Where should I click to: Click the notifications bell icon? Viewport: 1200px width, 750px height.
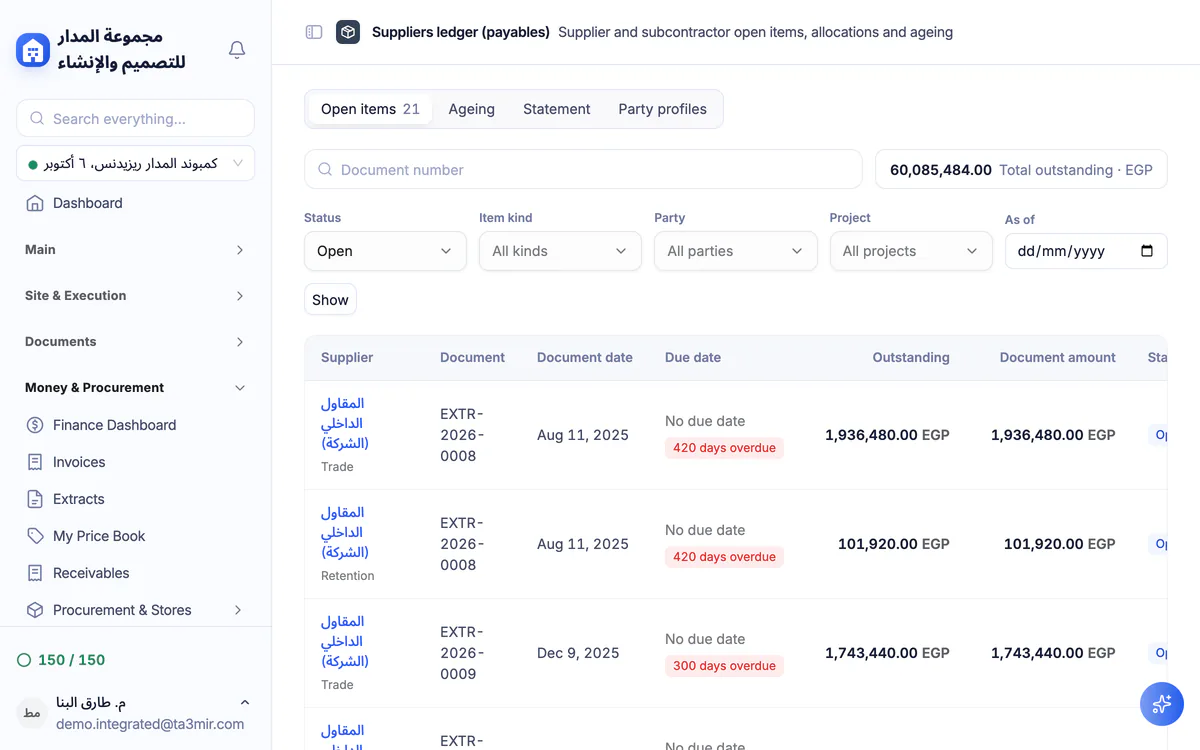point(237,49)
